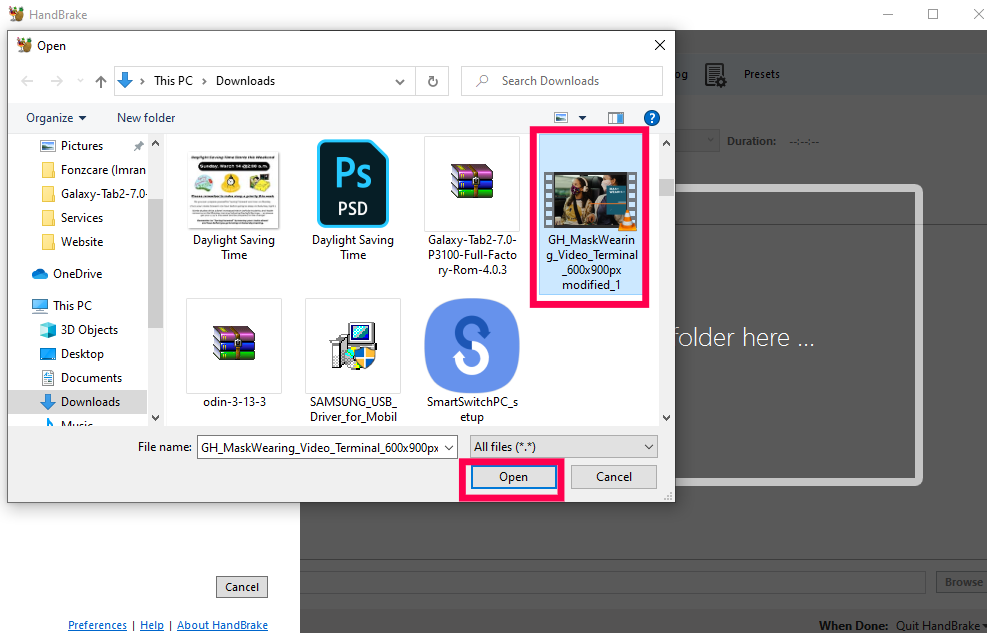The image size is (987, 633).
Task: Create a New folder
Action: click(146, 118)
